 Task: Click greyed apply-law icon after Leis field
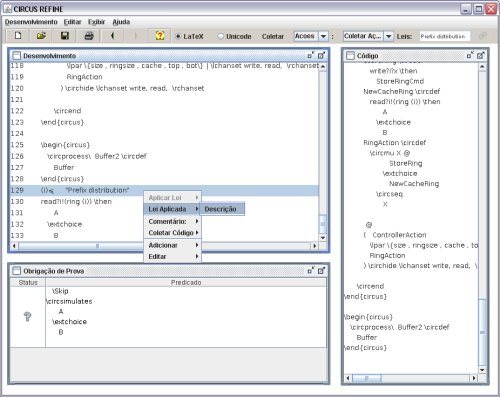coord(482,36)
